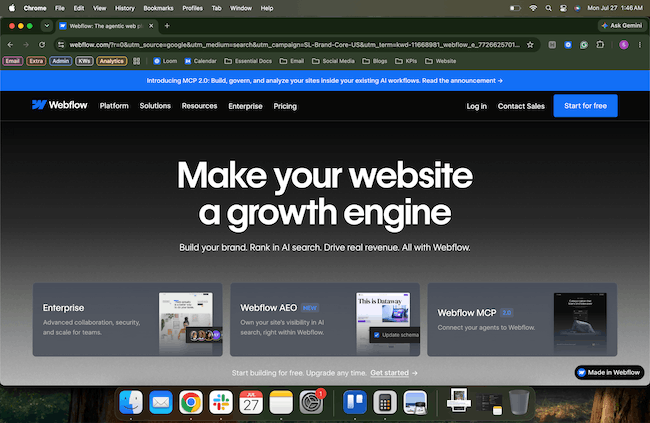Click Log in
This screenshot has width=650, height=423.
[x=477, y=106]
